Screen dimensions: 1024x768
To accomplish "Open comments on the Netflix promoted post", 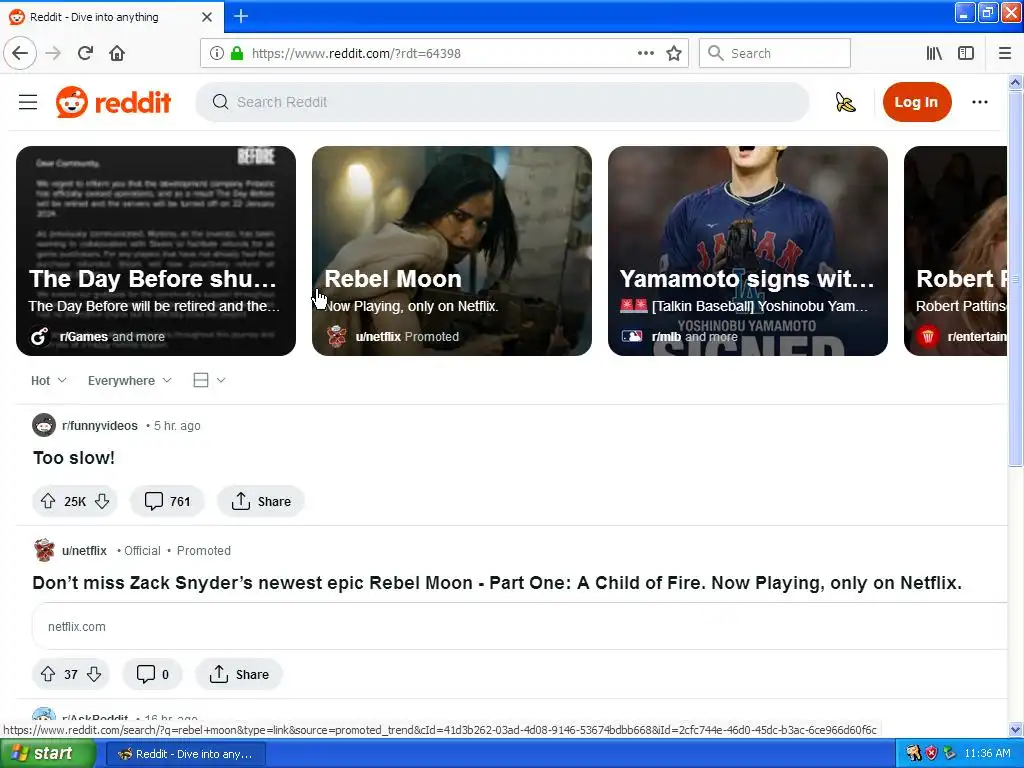I will pos(152,674).
